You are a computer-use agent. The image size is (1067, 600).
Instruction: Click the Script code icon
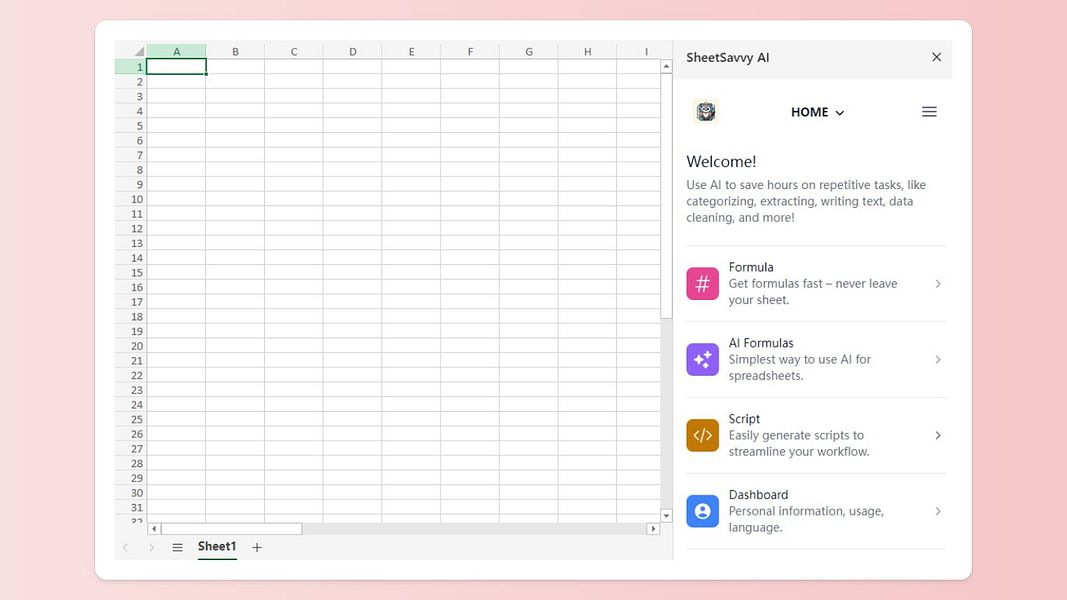pos(701,435)
